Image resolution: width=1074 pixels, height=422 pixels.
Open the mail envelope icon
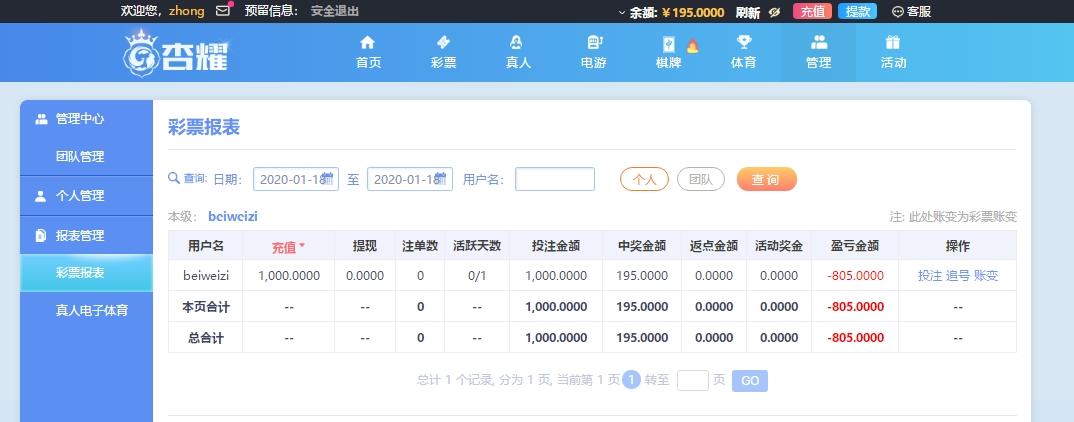(x=223, y=11)
